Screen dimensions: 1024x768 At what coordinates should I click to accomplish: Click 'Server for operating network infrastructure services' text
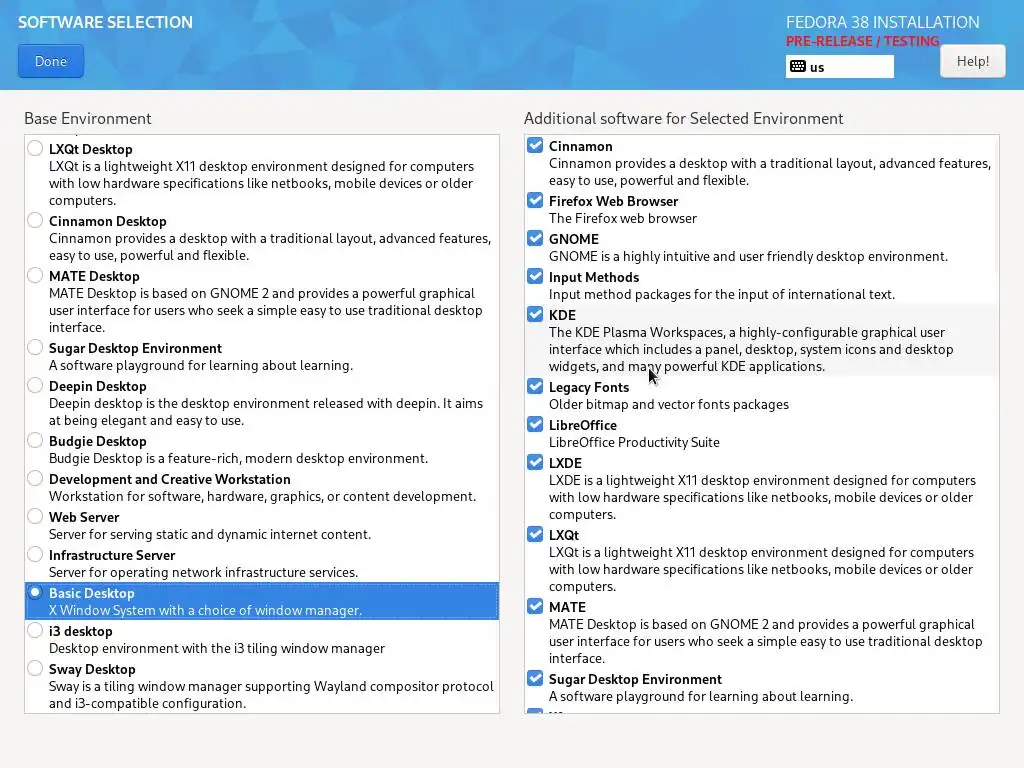point(204,572)
